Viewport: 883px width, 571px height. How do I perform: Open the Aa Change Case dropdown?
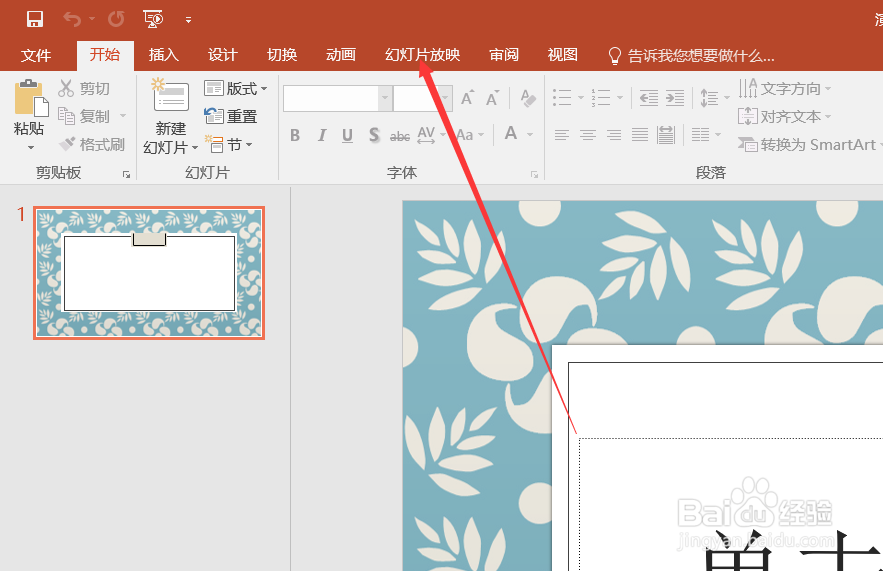(x=470, y=135)
